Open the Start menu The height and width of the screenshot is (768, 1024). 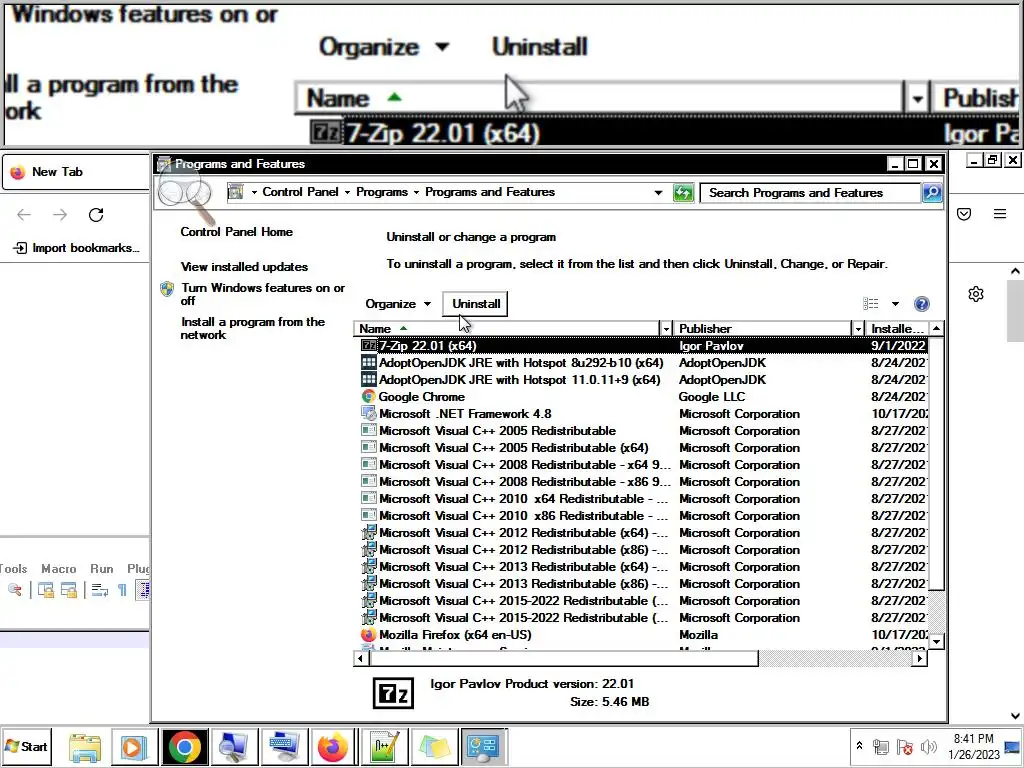coord(26,746)
